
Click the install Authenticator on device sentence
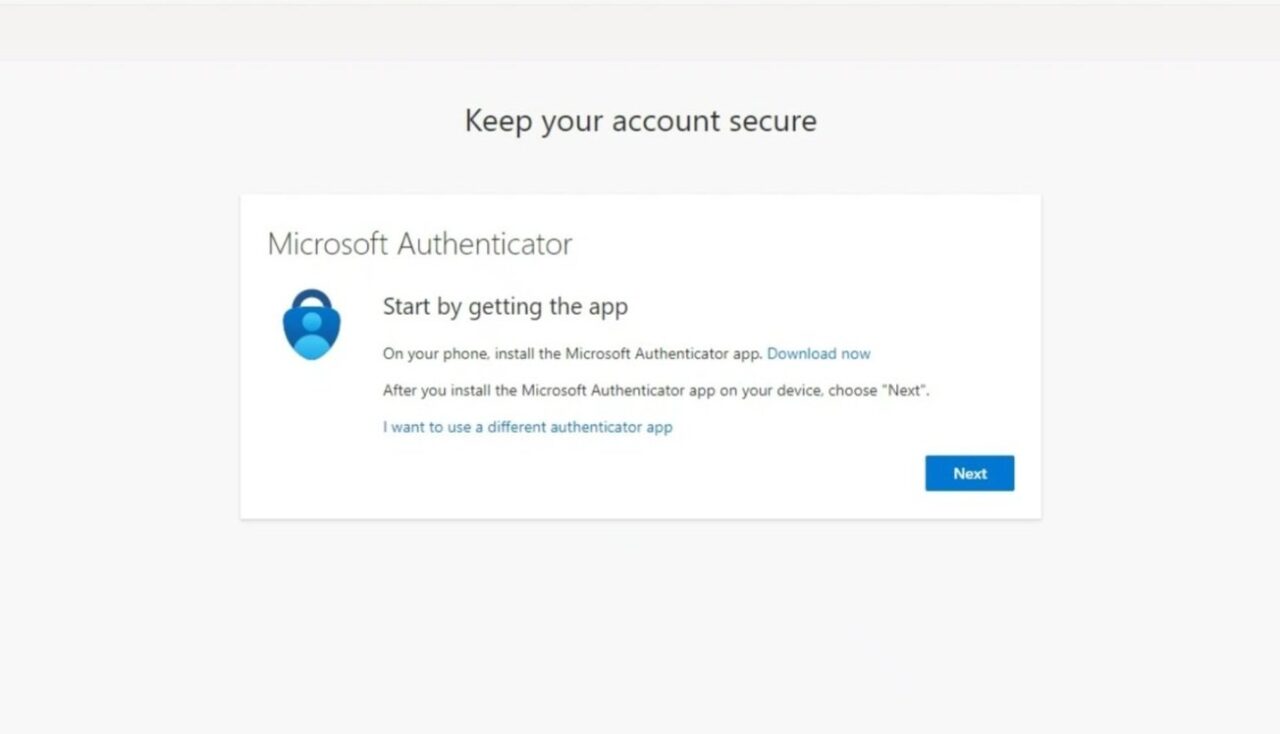pyautogui.click(x=655, y=390)
